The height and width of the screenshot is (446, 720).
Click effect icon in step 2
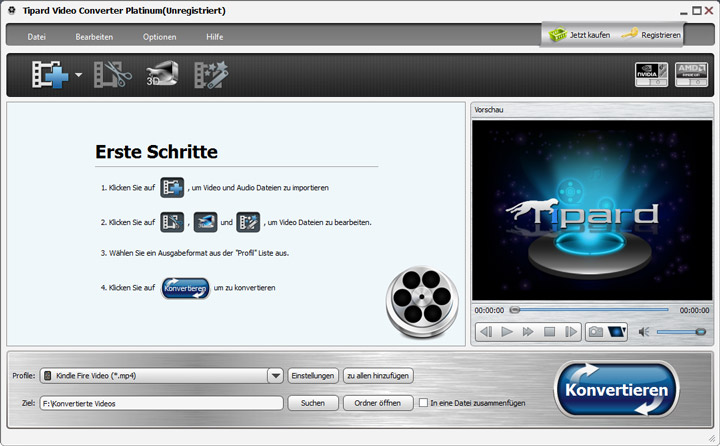coord(248,222)
